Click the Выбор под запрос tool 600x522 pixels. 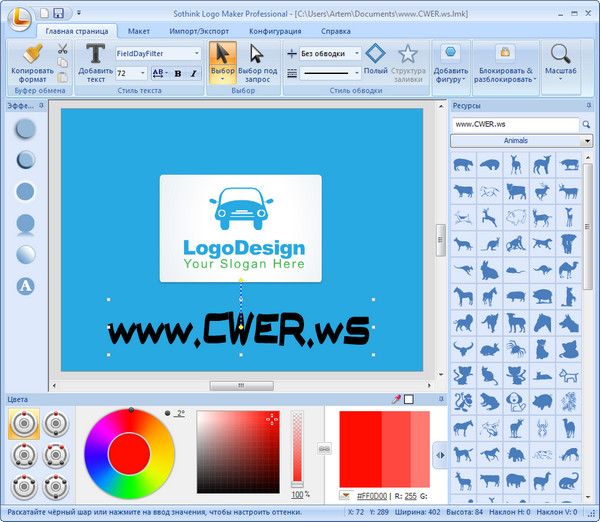pos(257,54)
